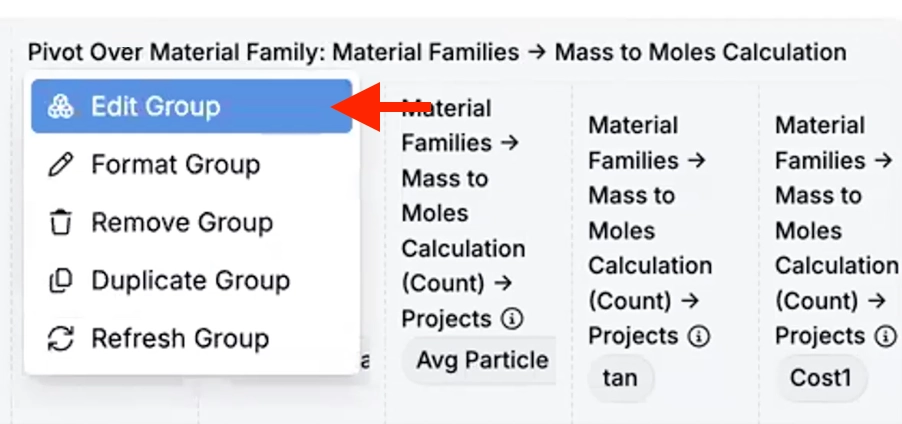
Task: Click the Edit Group icon in the menu
Action: [61, 106]
